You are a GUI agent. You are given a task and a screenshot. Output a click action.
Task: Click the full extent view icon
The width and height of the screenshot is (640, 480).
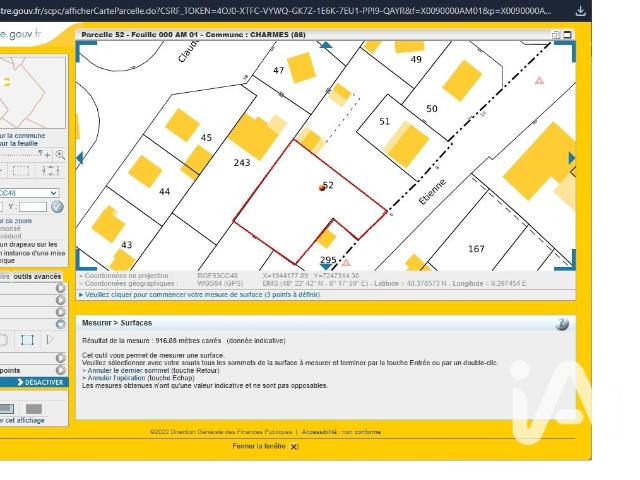point(51,171)
